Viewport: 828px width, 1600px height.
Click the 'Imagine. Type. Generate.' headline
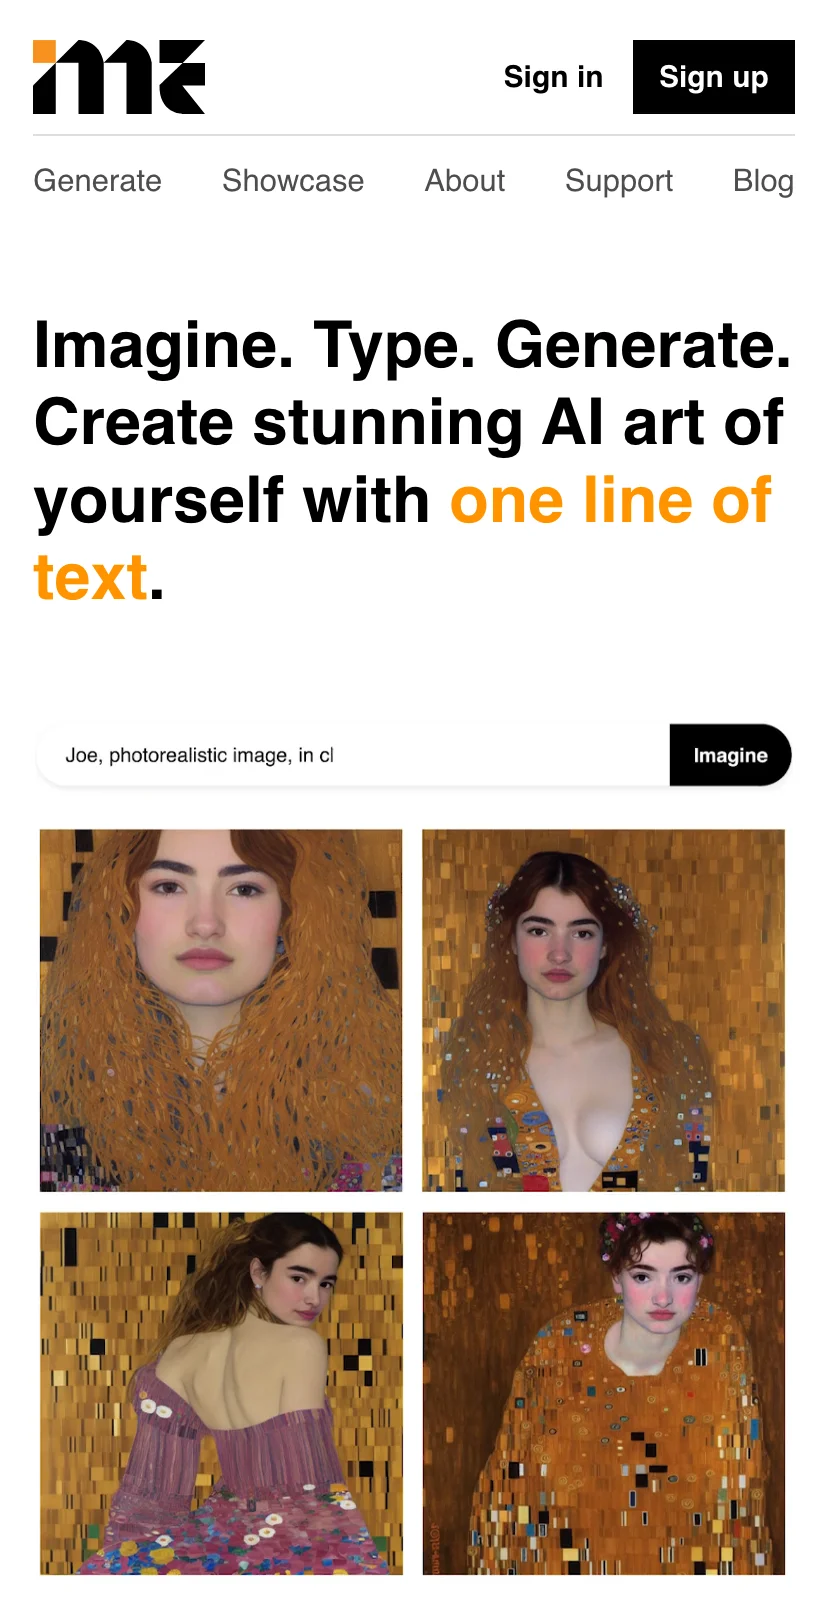(x=412, y=345)
